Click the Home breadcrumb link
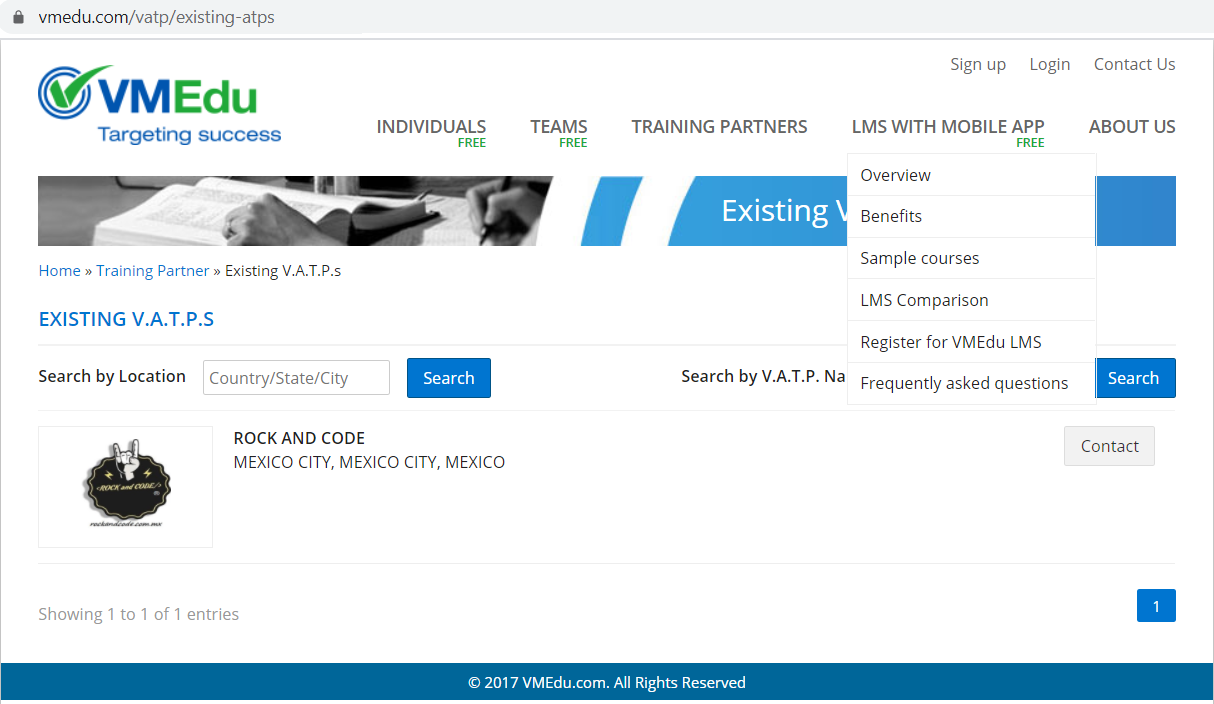This screenshot has width=1214, height=704. point(59,271)
